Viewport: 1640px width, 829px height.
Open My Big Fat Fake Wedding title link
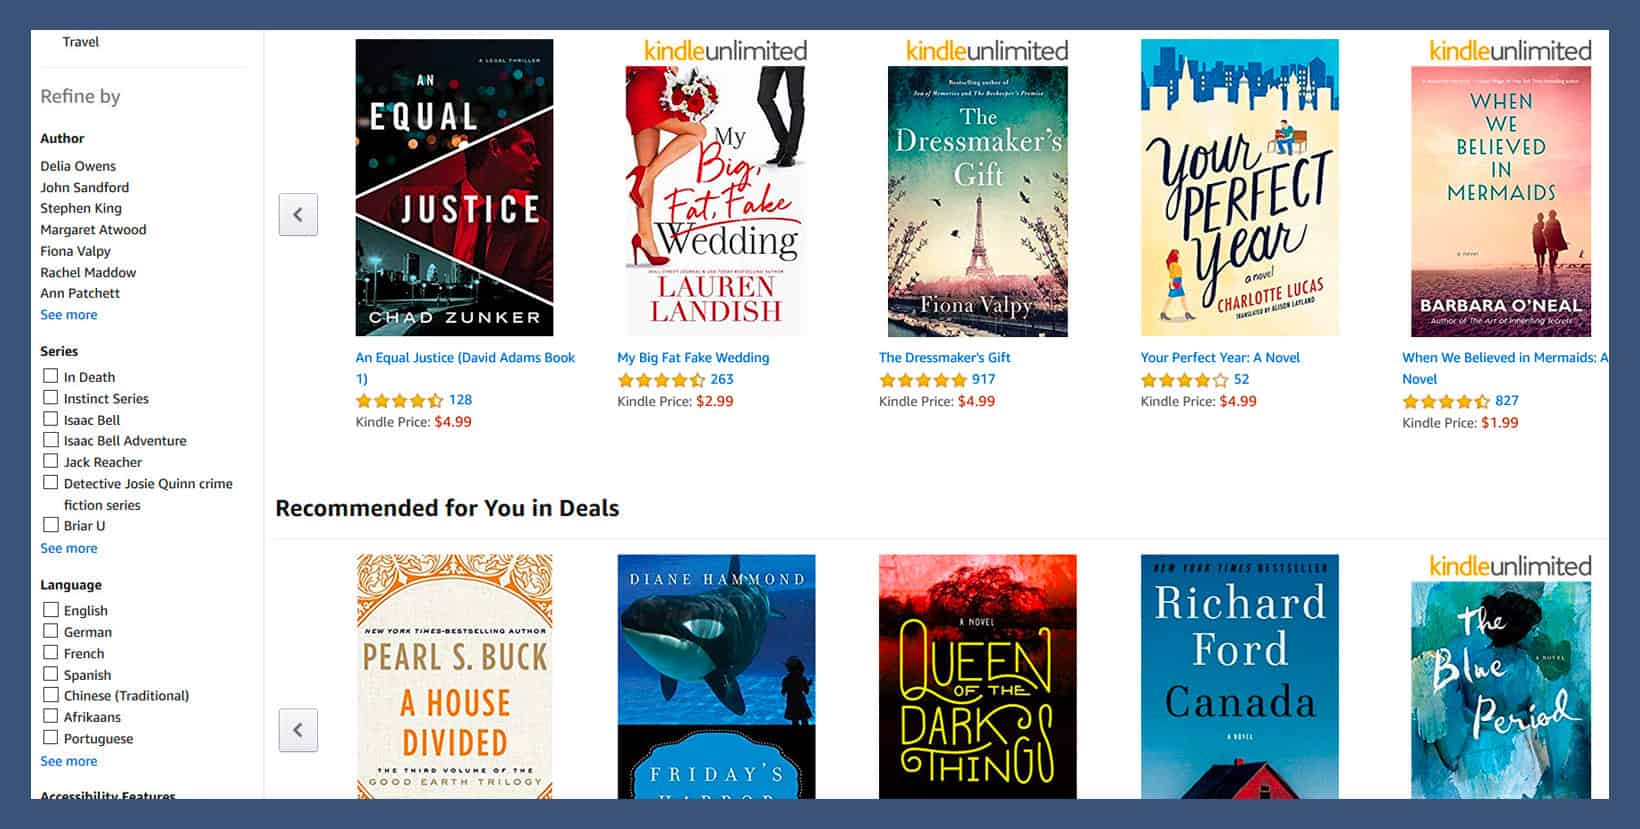coord(693,357)
